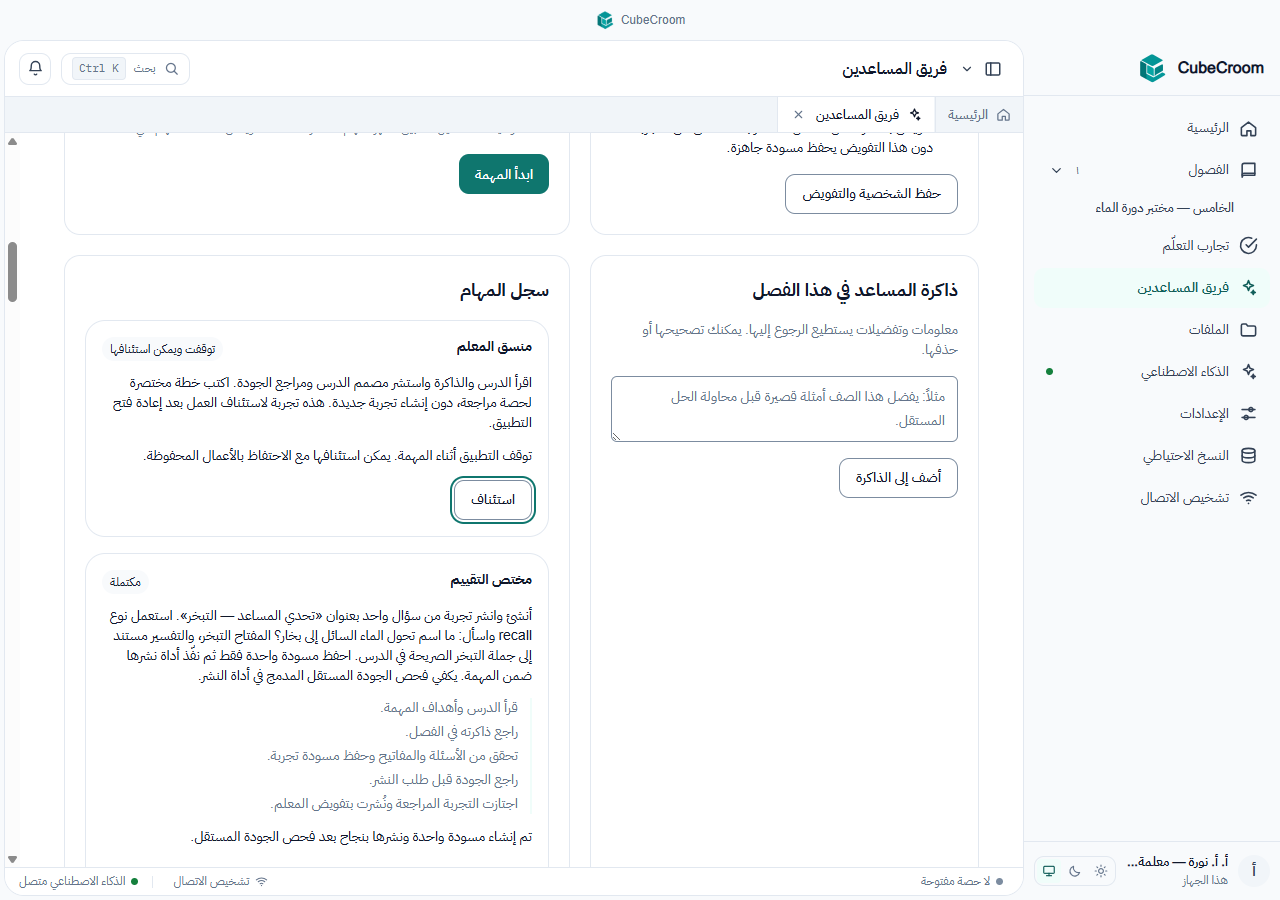Viewport: 1280px width, 900px height.
Task: Click the scrollbar down arrow
Action: pyautogui.click(x=13, y=859)
